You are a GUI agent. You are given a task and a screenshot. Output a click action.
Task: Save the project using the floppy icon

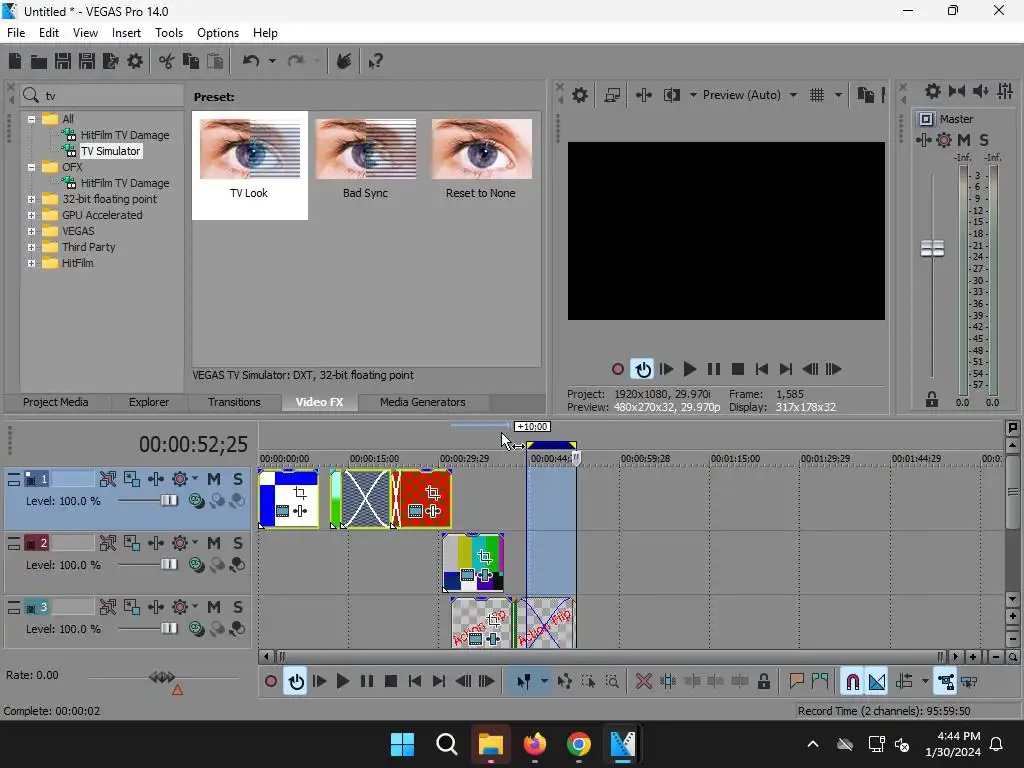pyautogui.click(x=63, y=61)
